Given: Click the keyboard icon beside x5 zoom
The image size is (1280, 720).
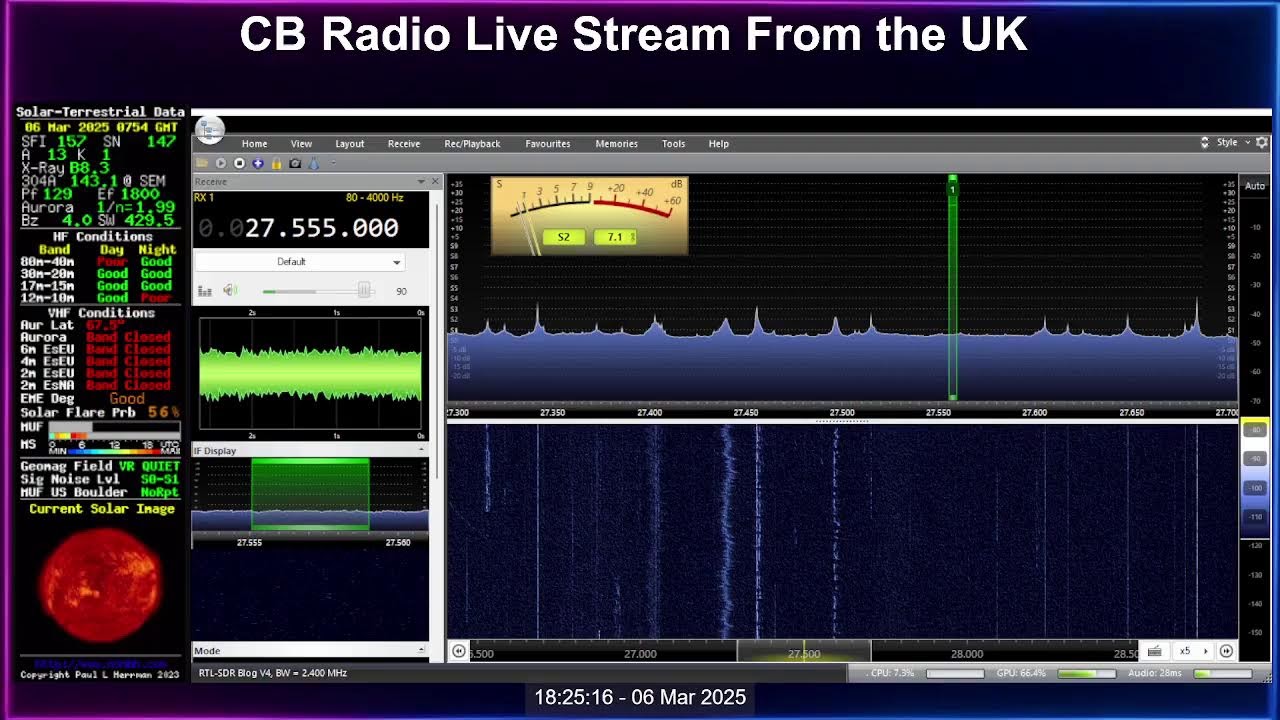Looking at the screenshot, I should coord(1154,651).
